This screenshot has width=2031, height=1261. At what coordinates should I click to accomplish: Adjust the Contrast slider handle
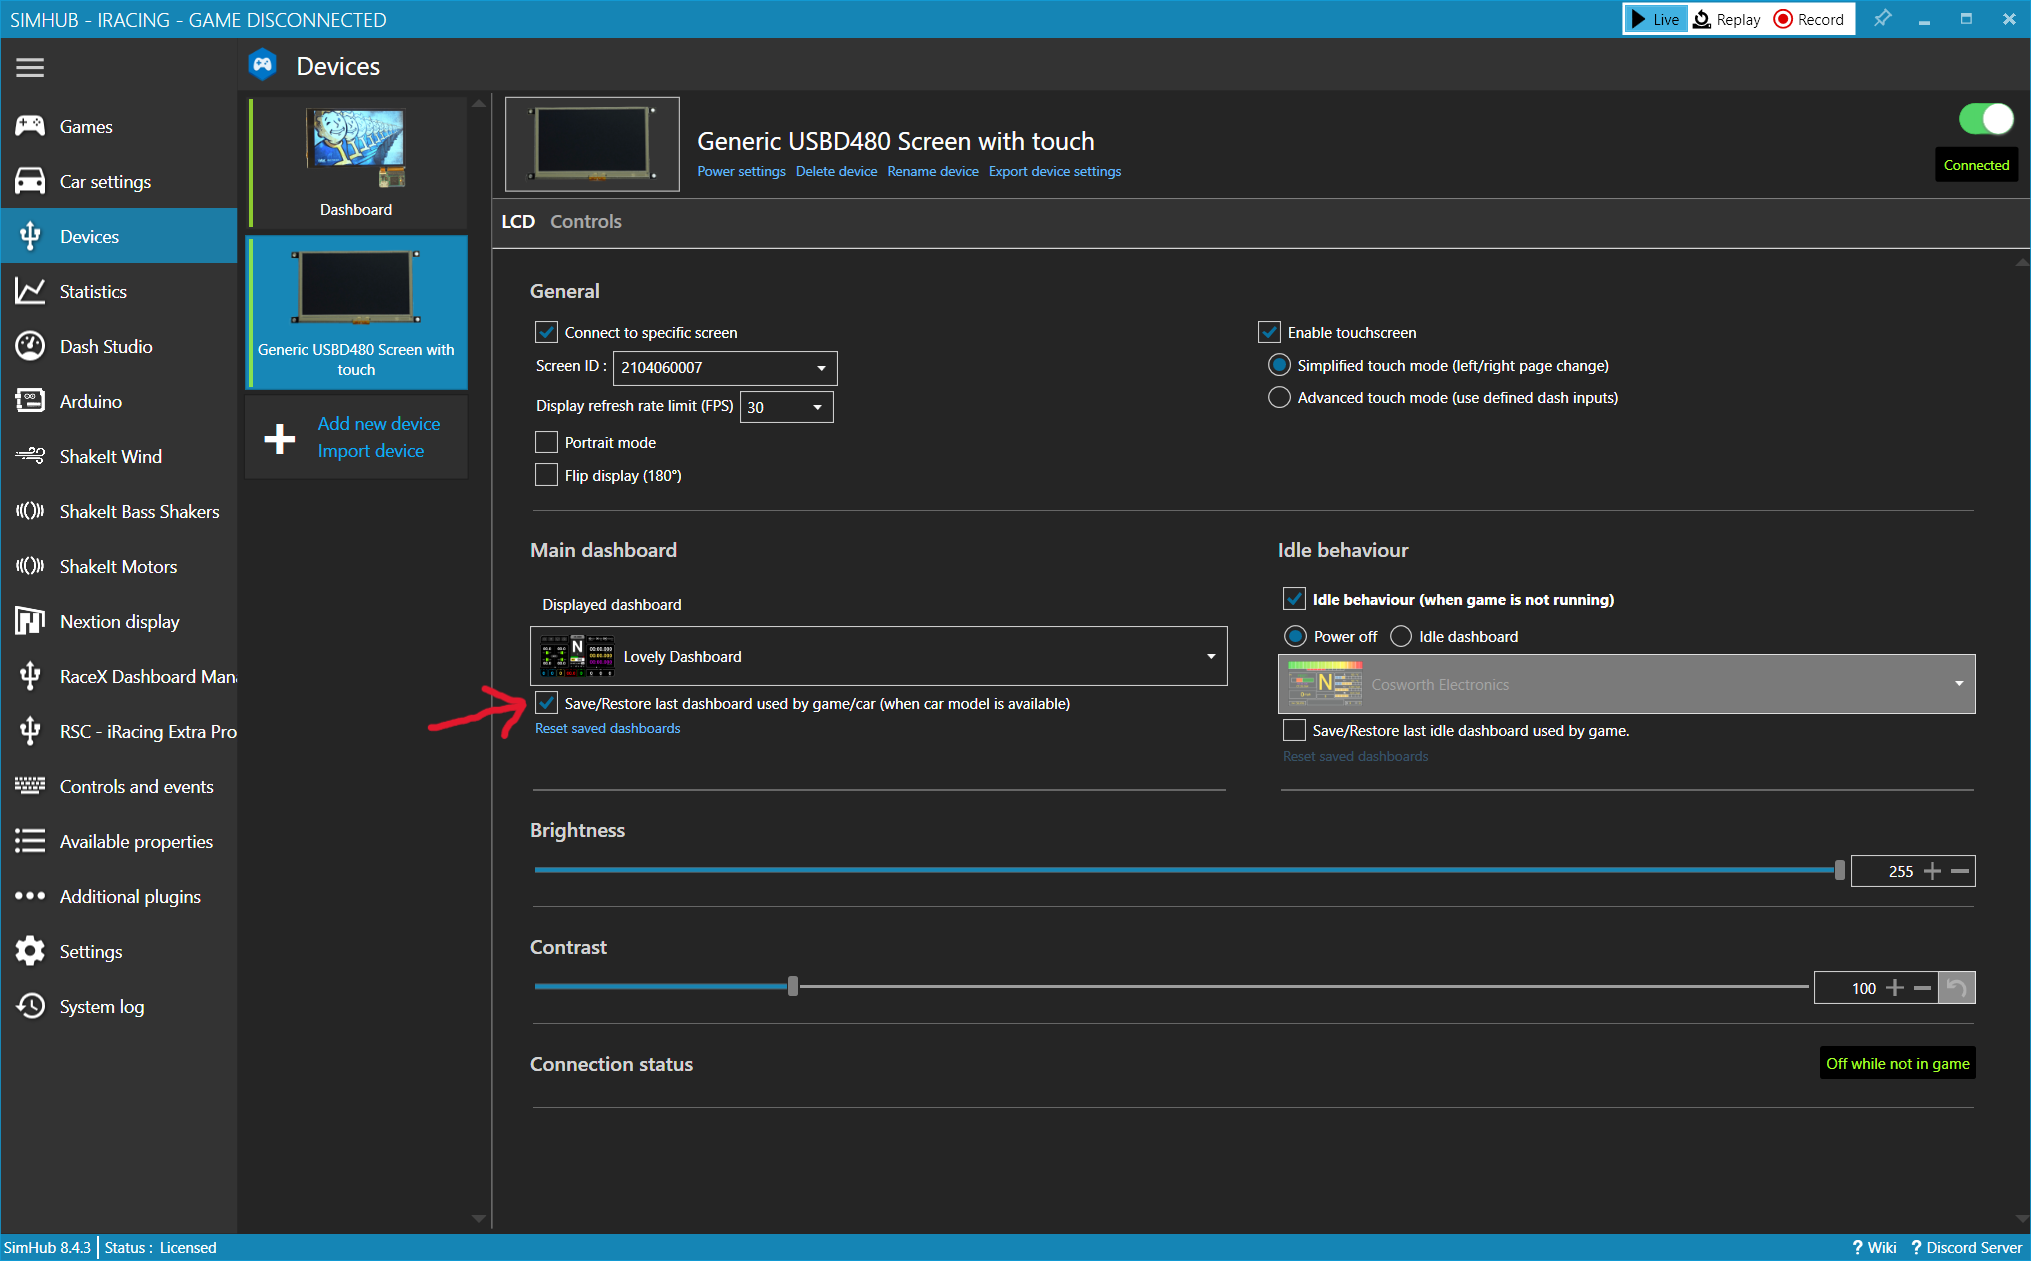[x=793, y=987]
